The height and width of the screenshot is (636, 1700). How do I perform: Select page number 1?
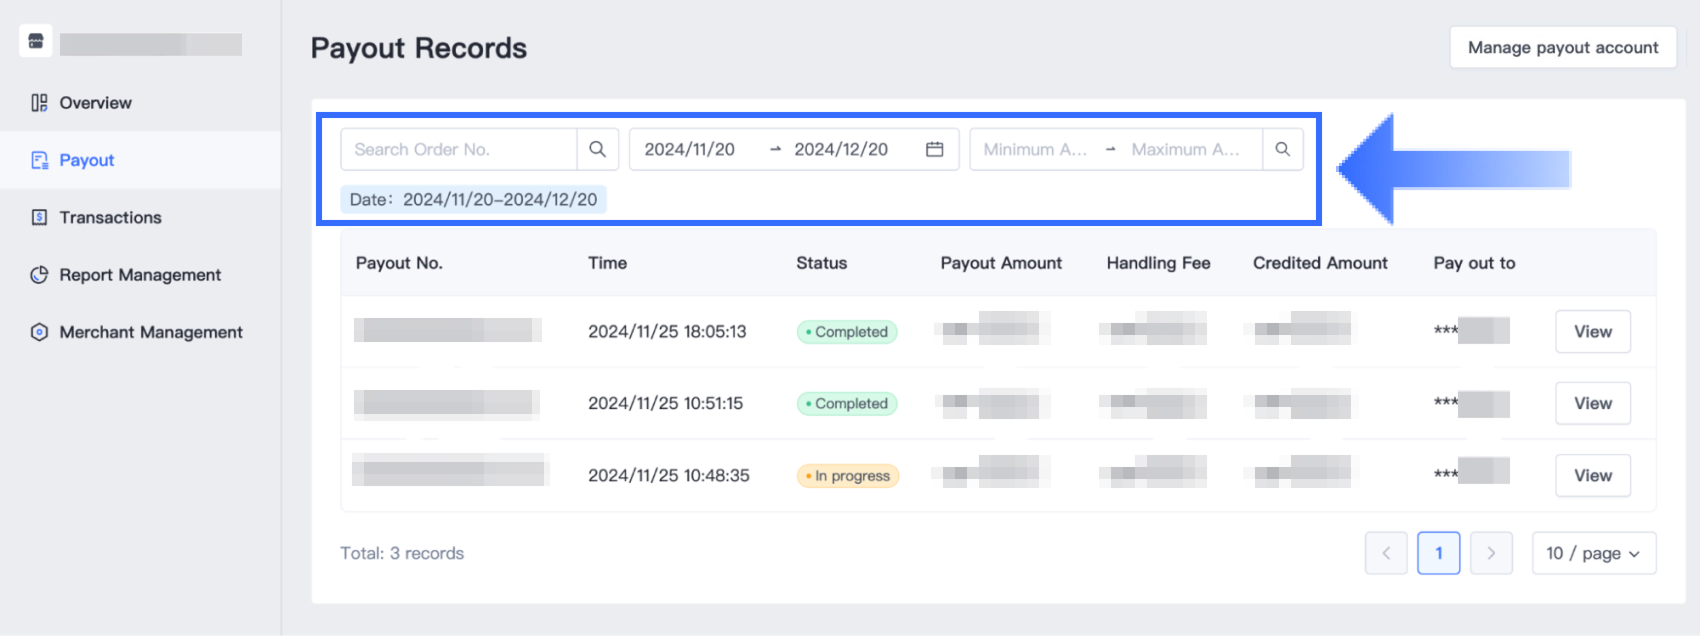point(1438,553)
